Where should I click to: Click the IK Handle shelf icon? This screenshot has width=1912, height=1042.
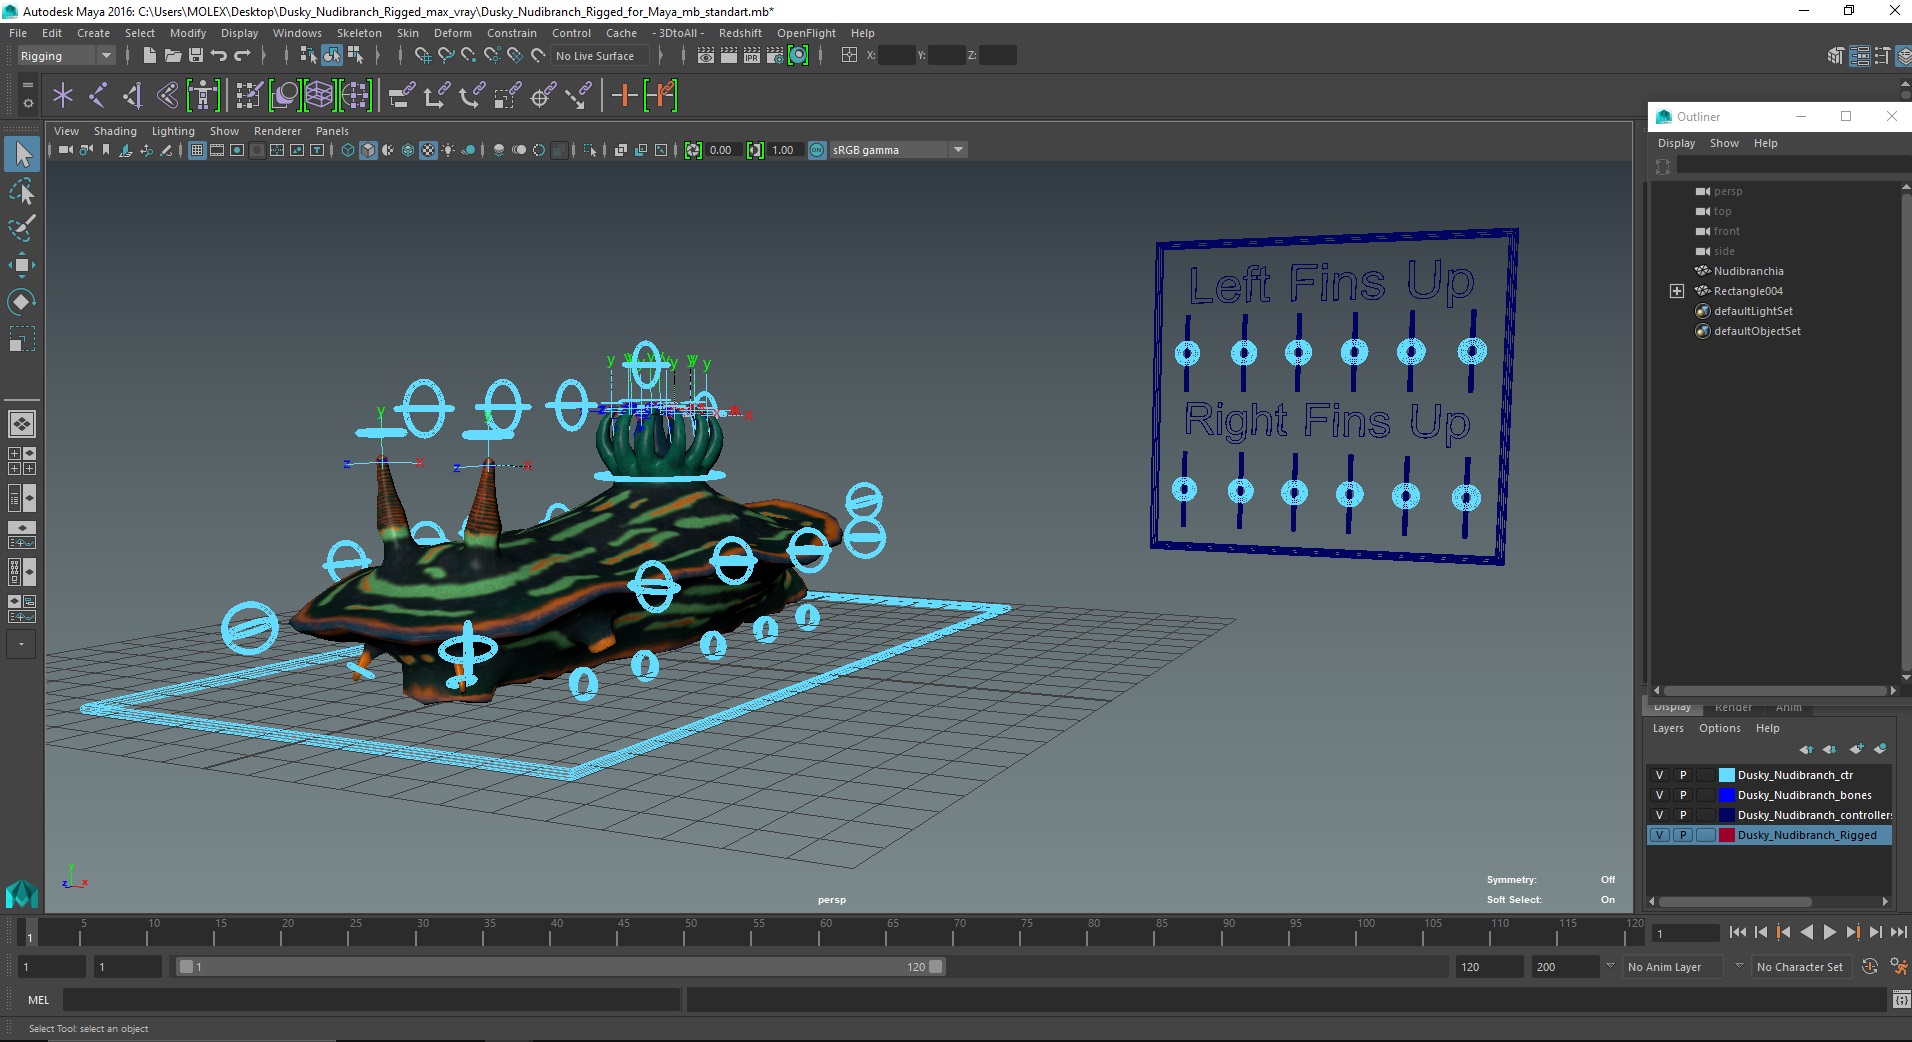[132, 95]
